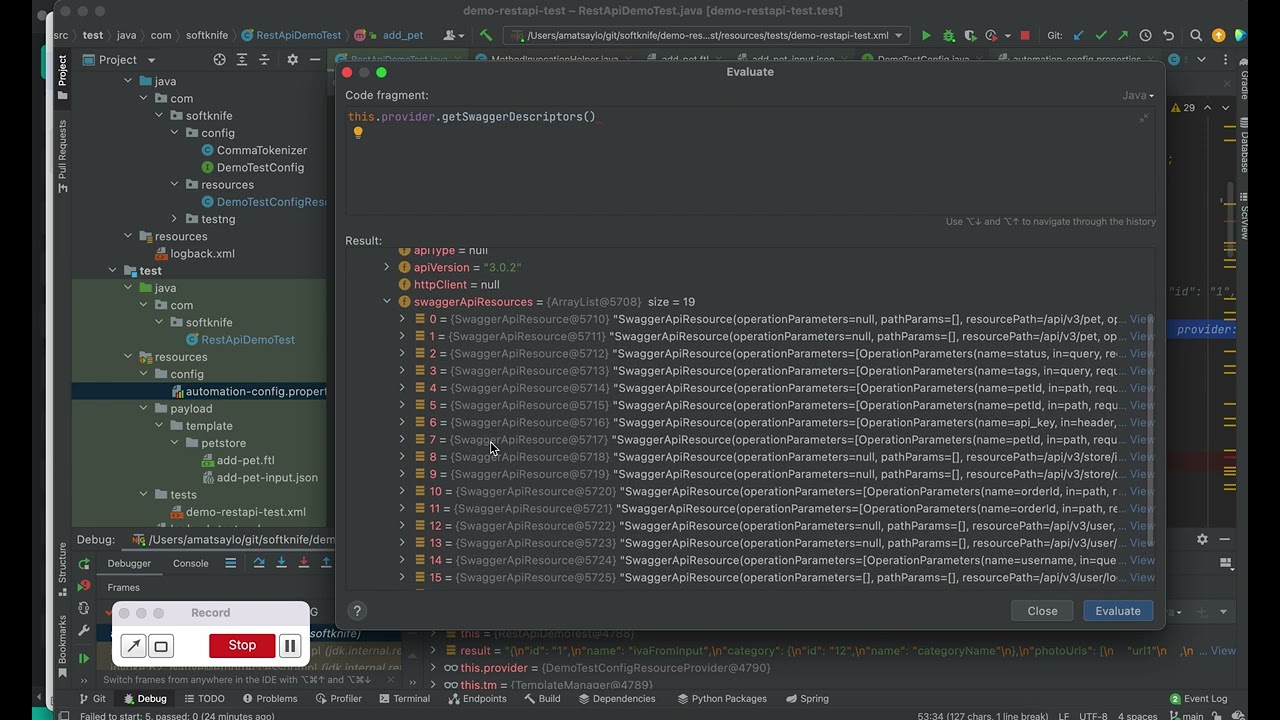Click the Close button in Evaluate dialog
This screenshot has height=720, width=1280.
[x=1042, y=611]
